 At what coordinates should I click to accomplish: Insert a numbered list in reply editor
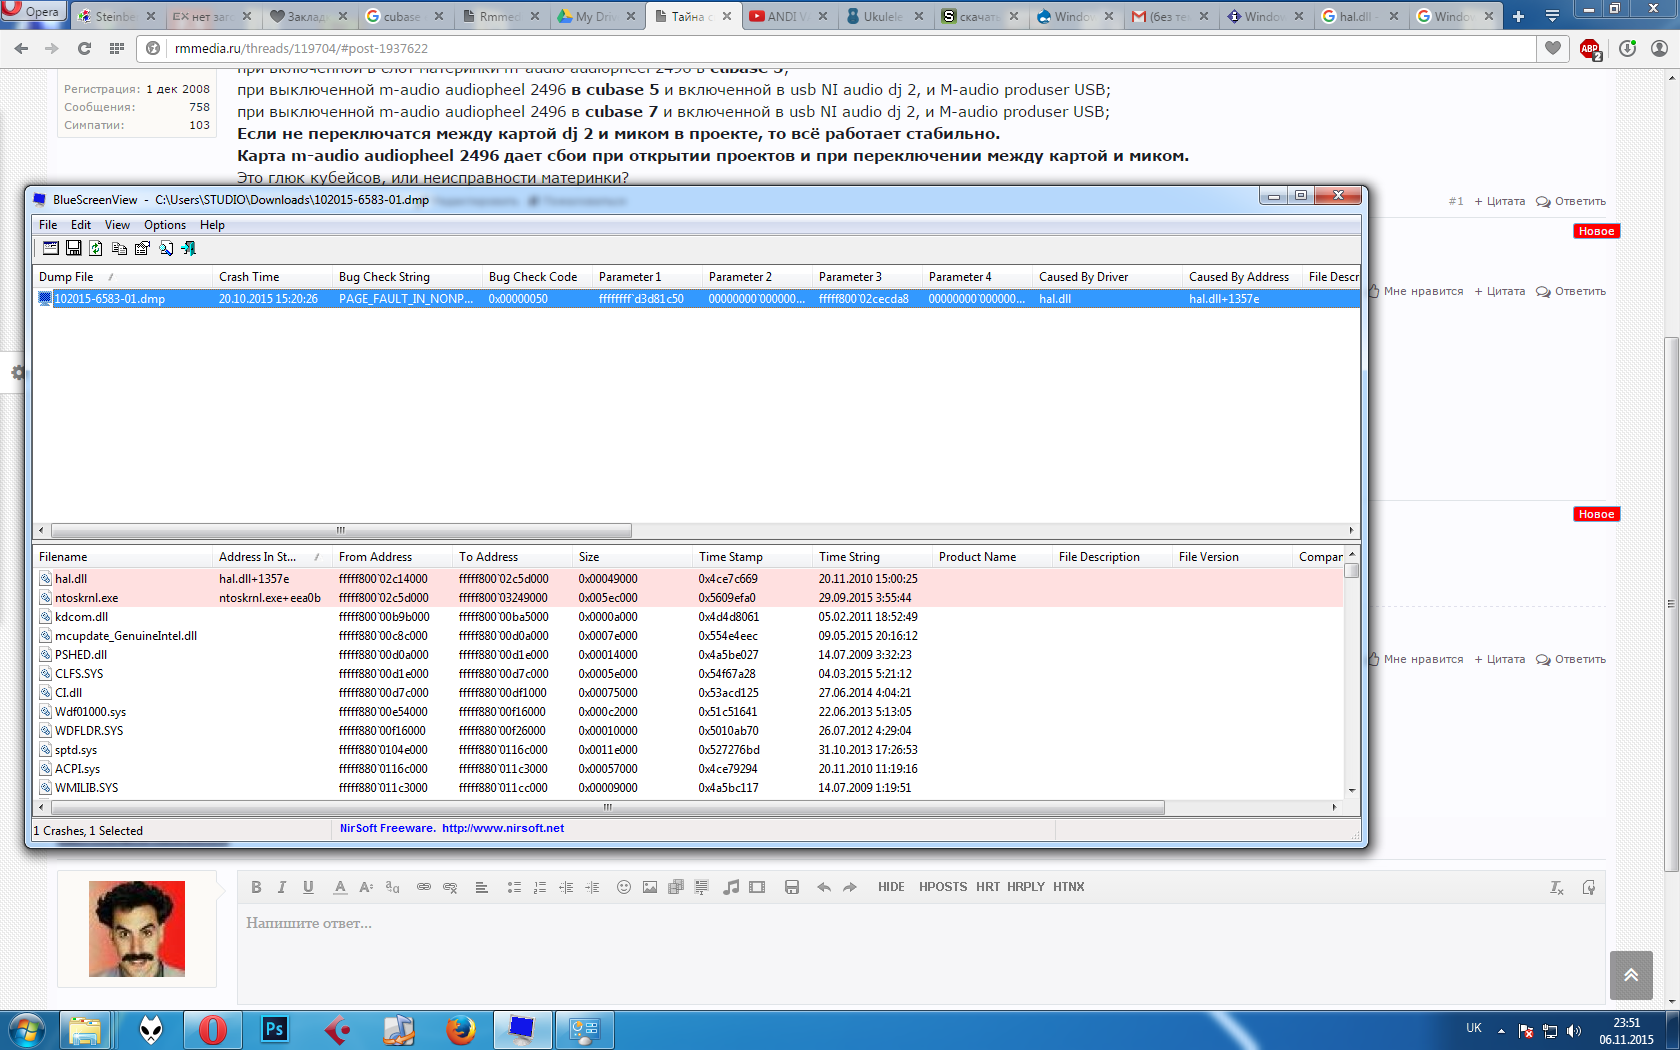coord(540,887)
